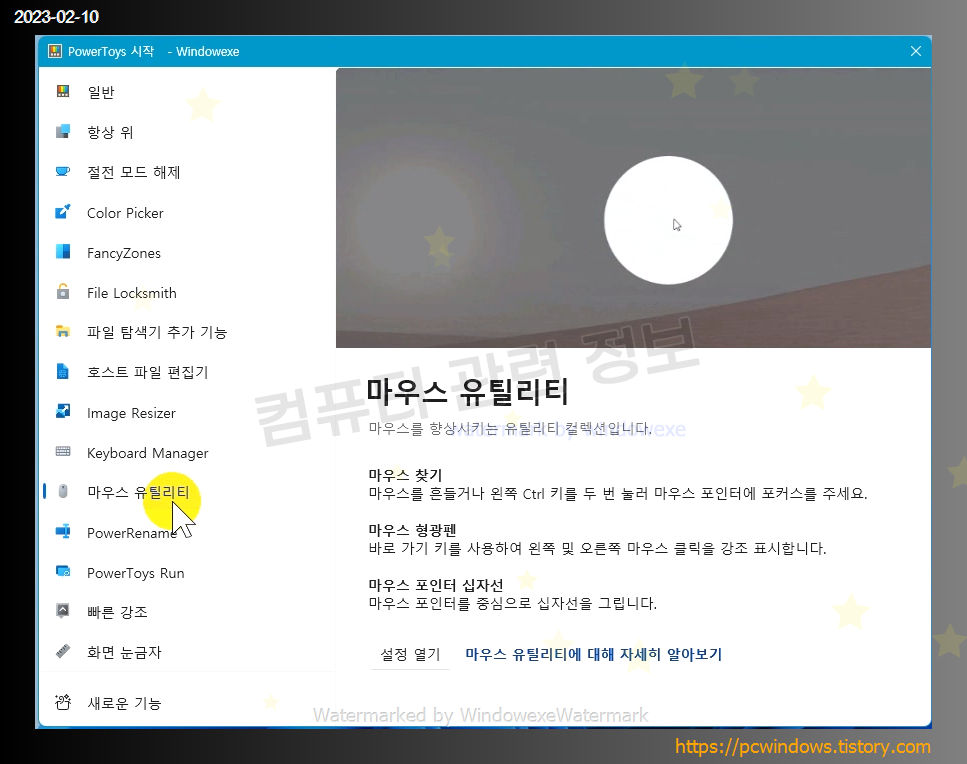Click the File Locksmith padlock icon

pyautogui.click(x=63, y=291)
